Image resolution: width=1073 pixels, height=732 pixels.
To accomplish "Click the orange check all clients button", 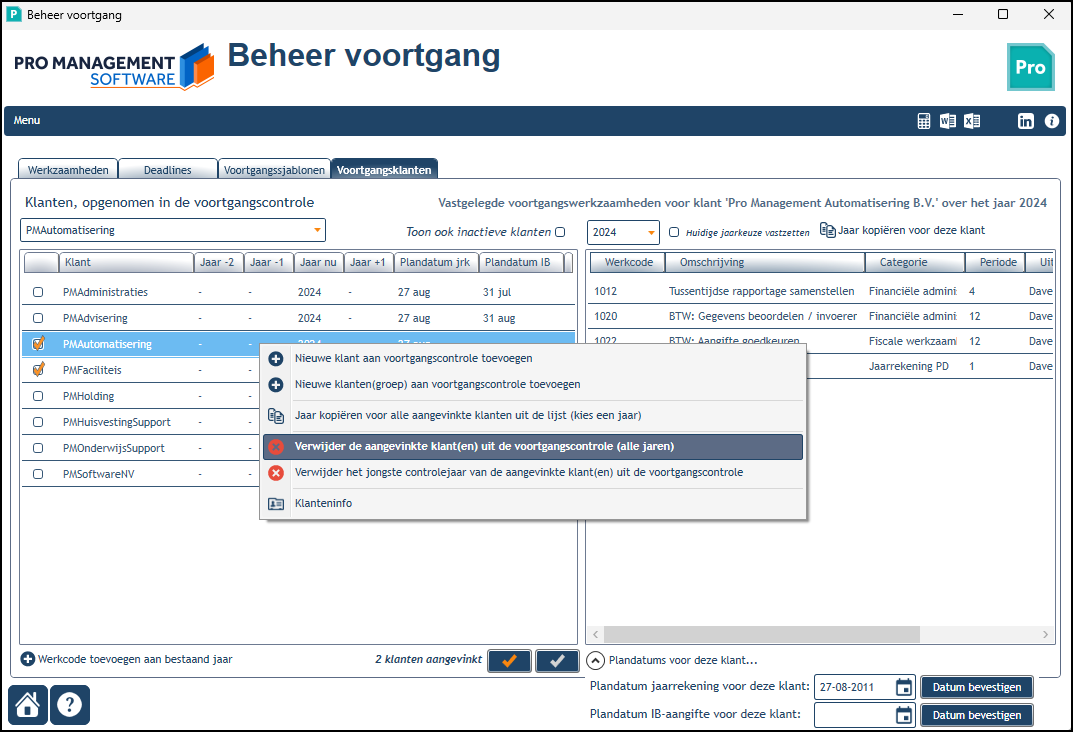I will coord(509,660).
